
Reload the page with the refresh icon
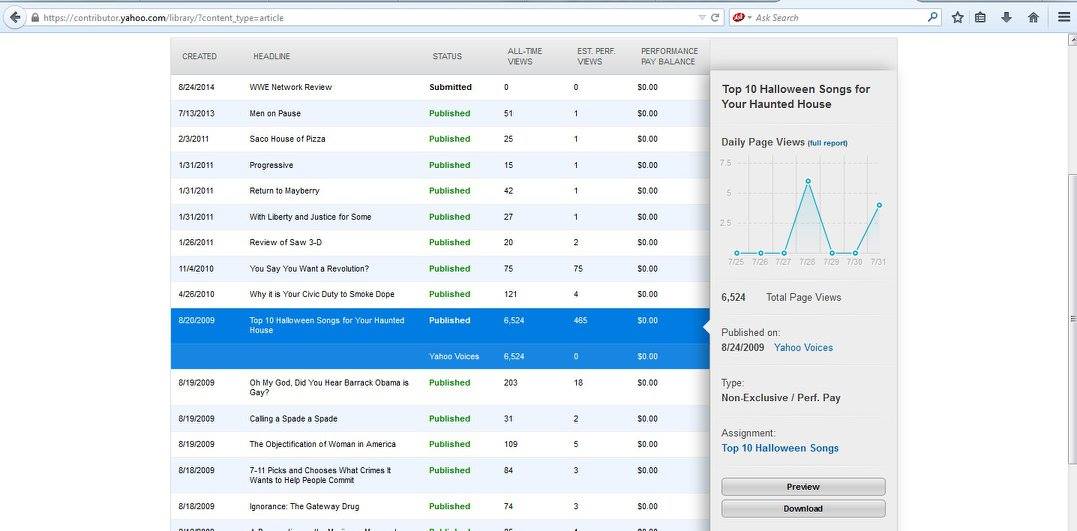pos(715,17)
